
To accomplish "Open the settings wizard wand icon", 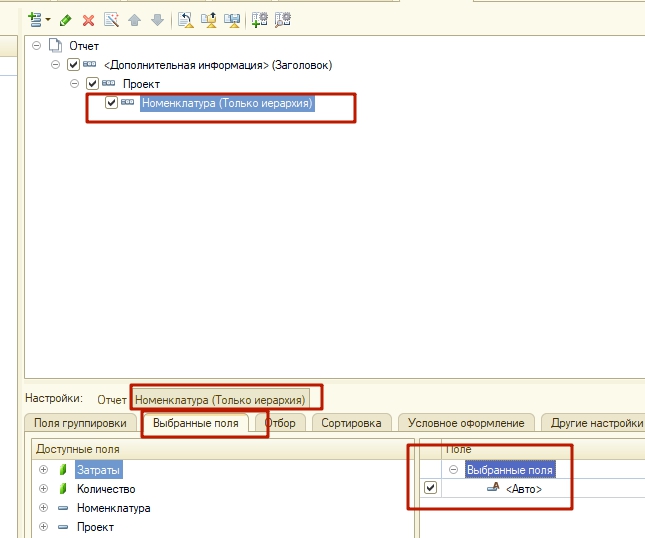I will tap(111, 19).
